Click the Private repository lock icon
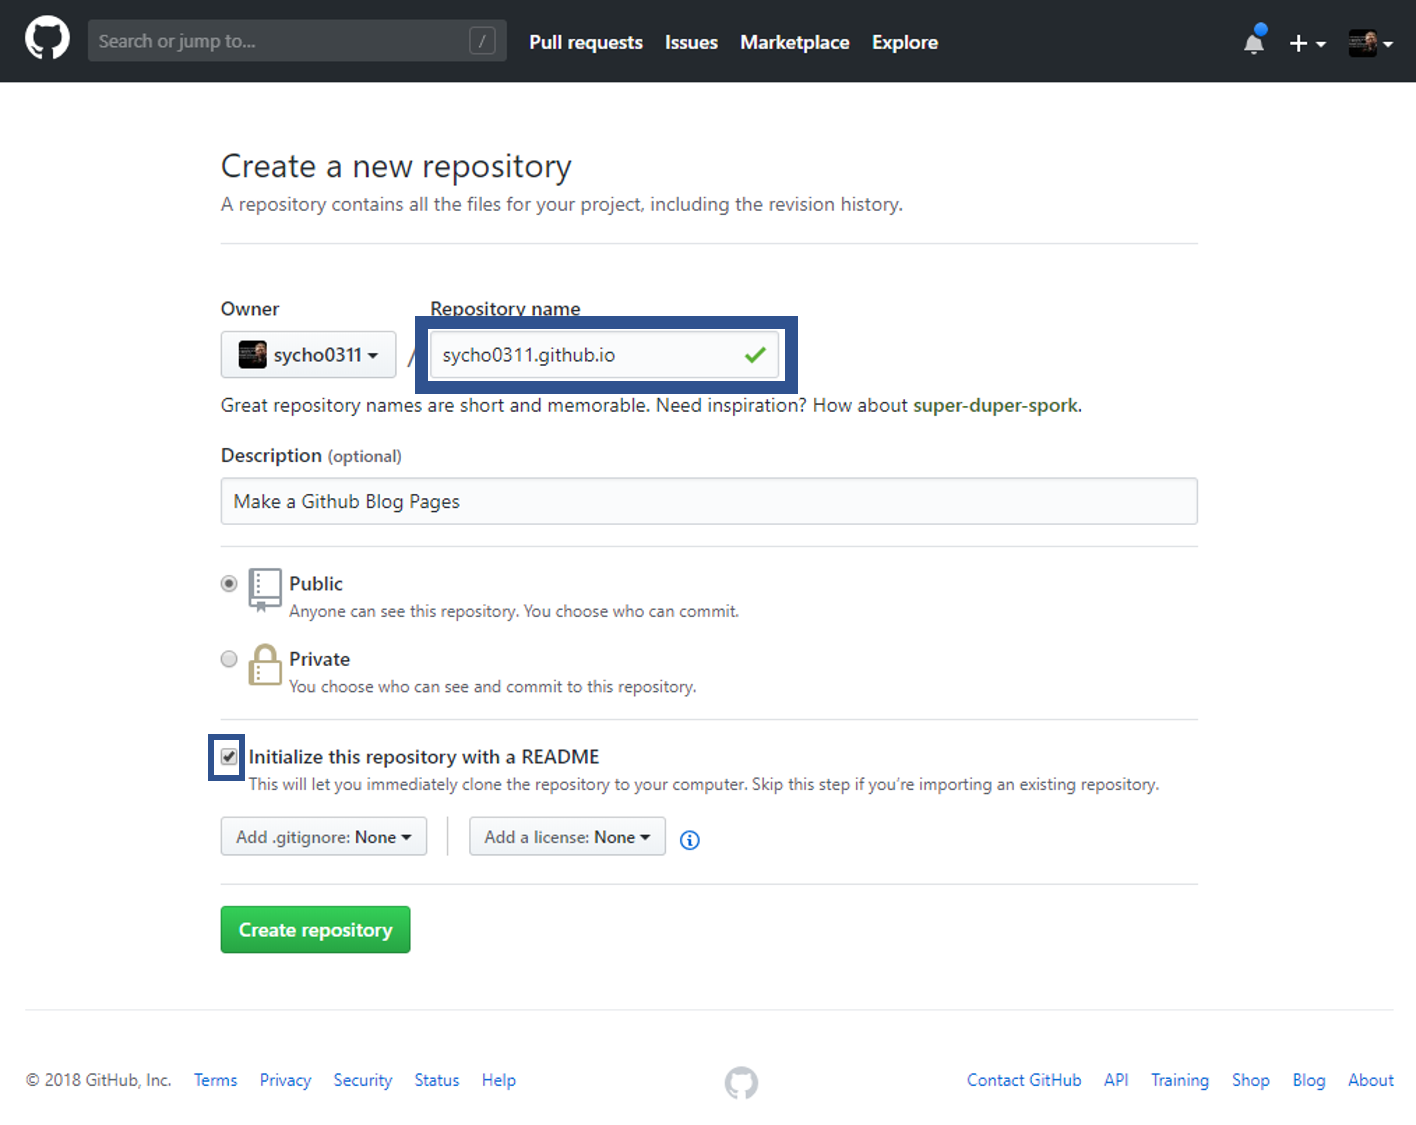The width and height of the screenshot is (1416, 1125). 265,665
